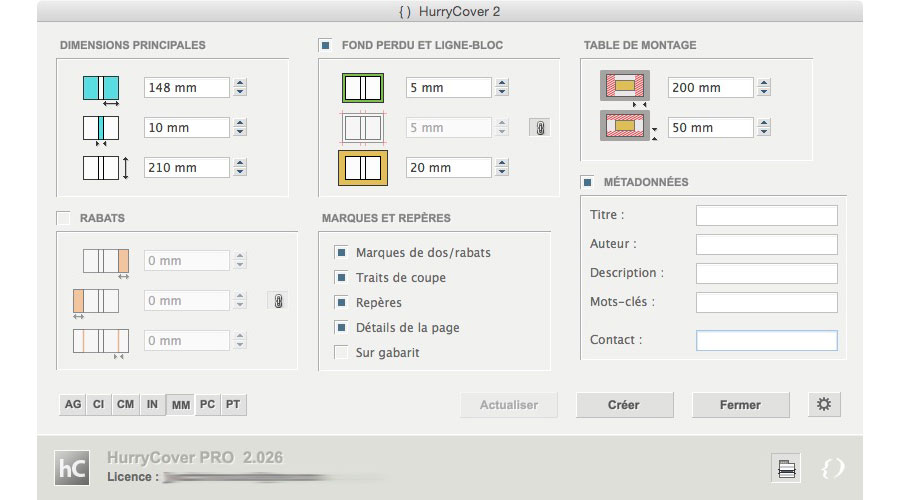The image size is (900, 500).
Task: Click the Mots-clés input field
Action: coord(767,303)
